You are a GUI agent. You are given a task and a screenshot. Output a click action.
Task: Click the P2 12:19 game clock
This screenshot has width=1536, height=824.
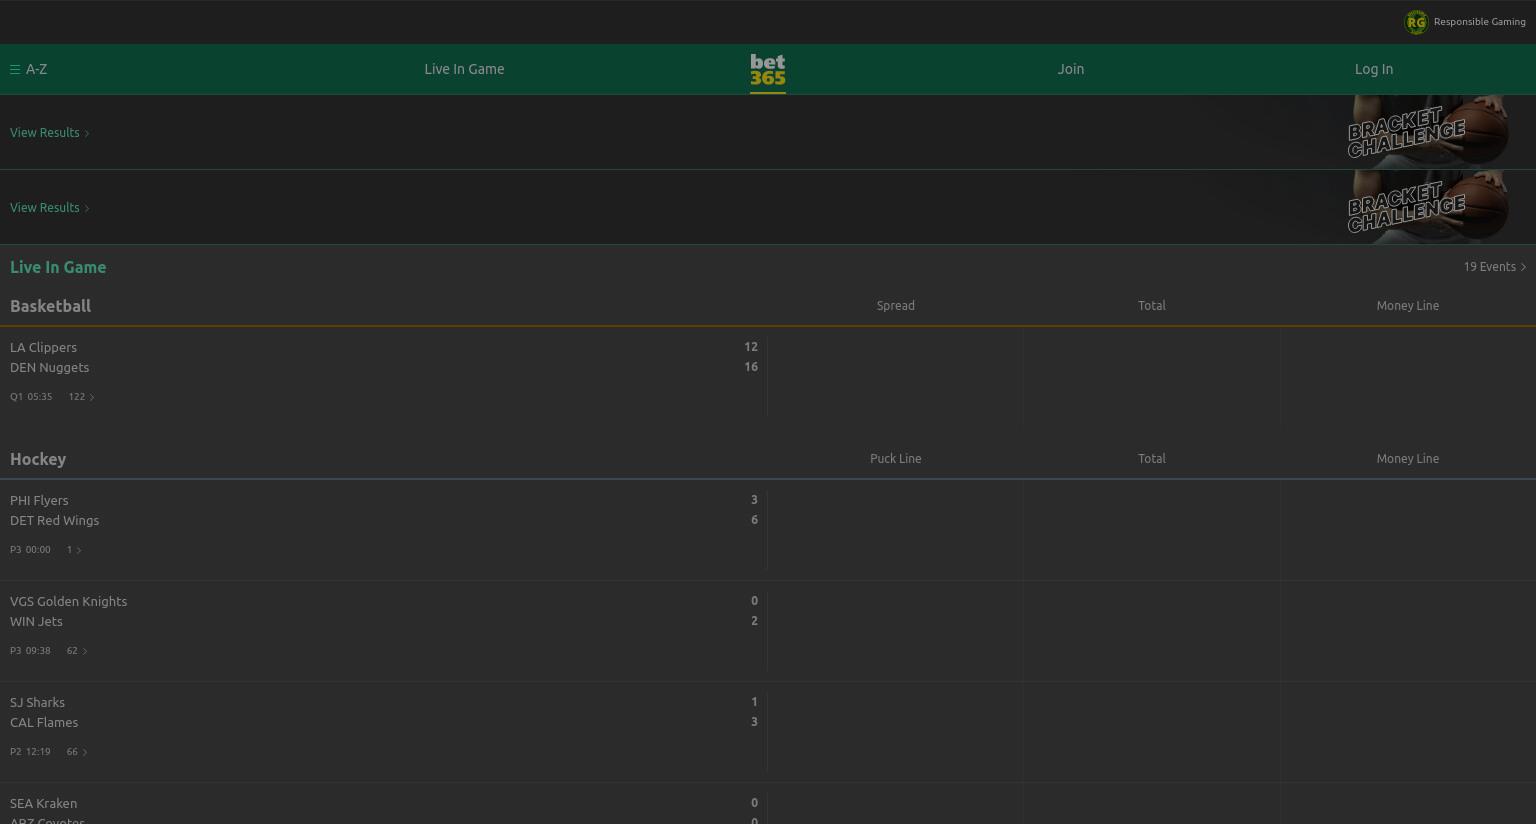(x=30, y=752)
